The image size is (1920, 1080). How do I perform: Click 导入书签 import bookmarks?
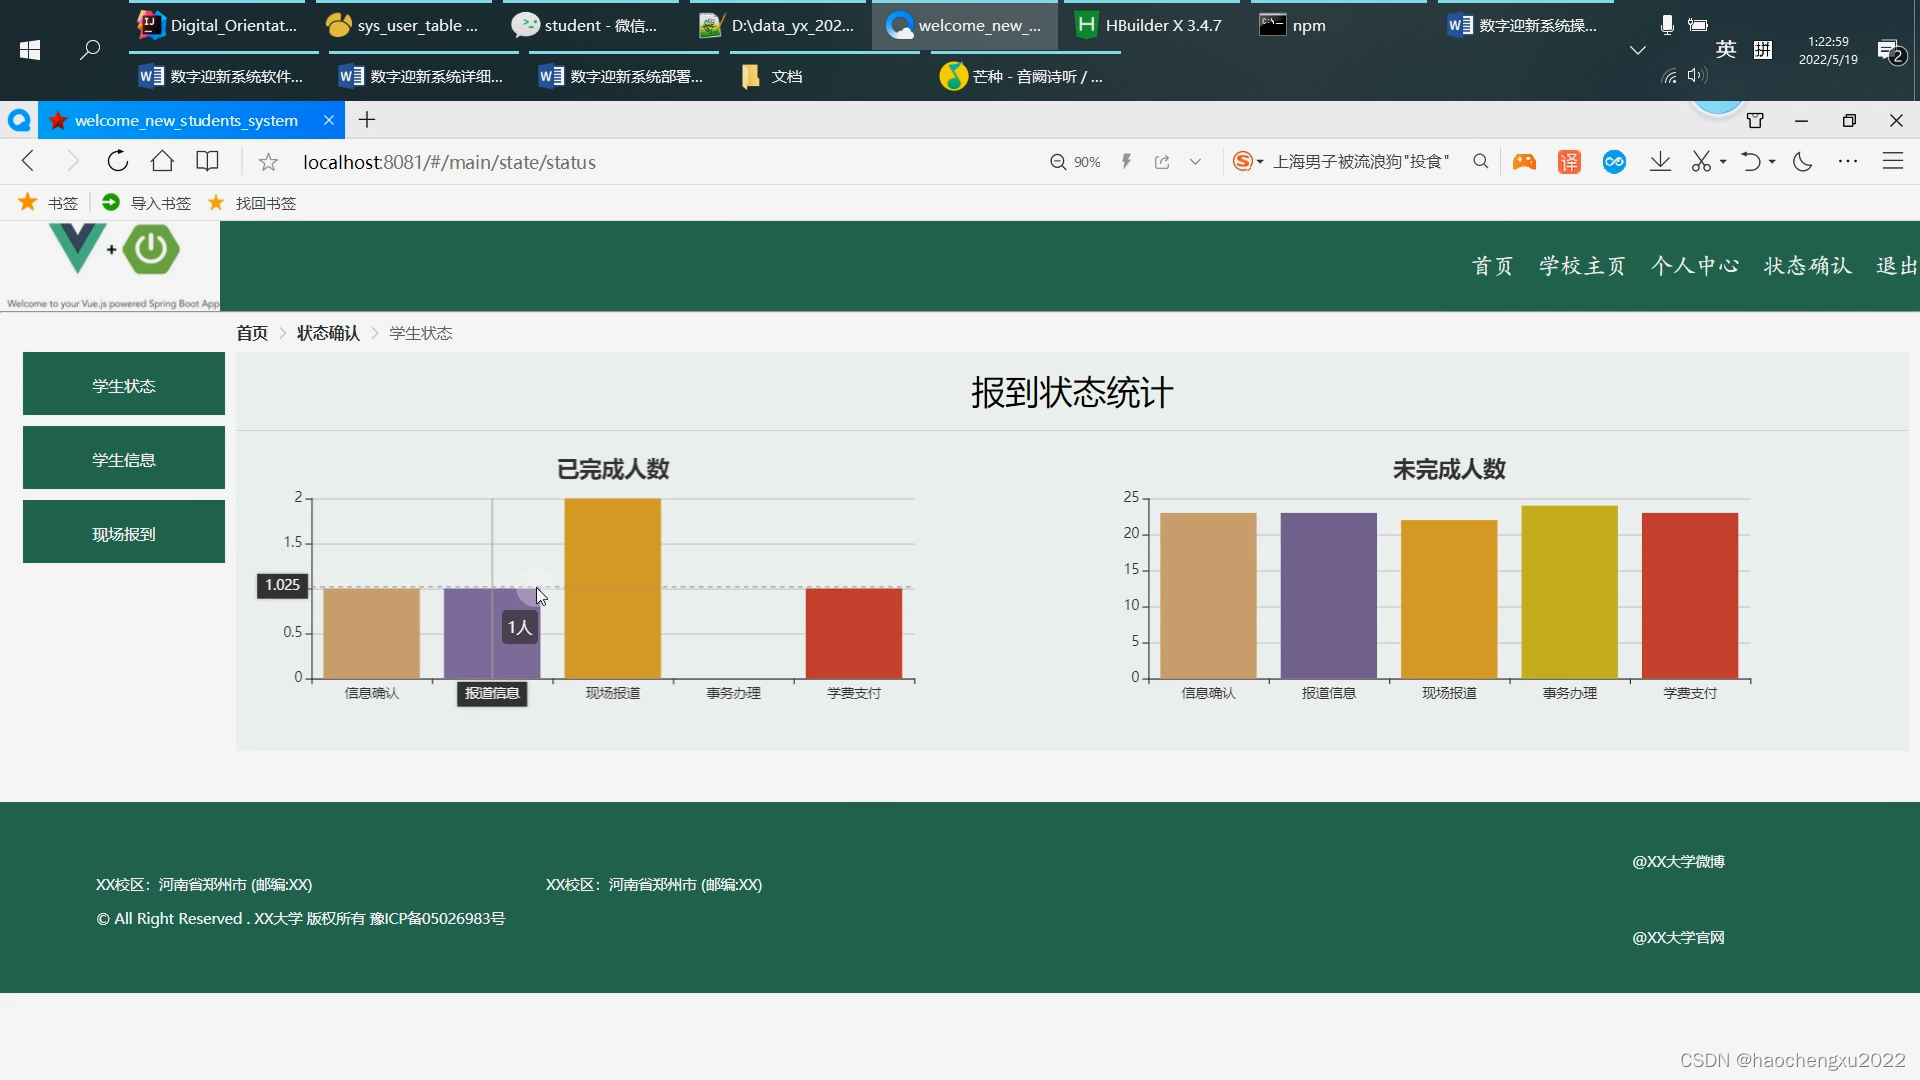tap(146, 203)
